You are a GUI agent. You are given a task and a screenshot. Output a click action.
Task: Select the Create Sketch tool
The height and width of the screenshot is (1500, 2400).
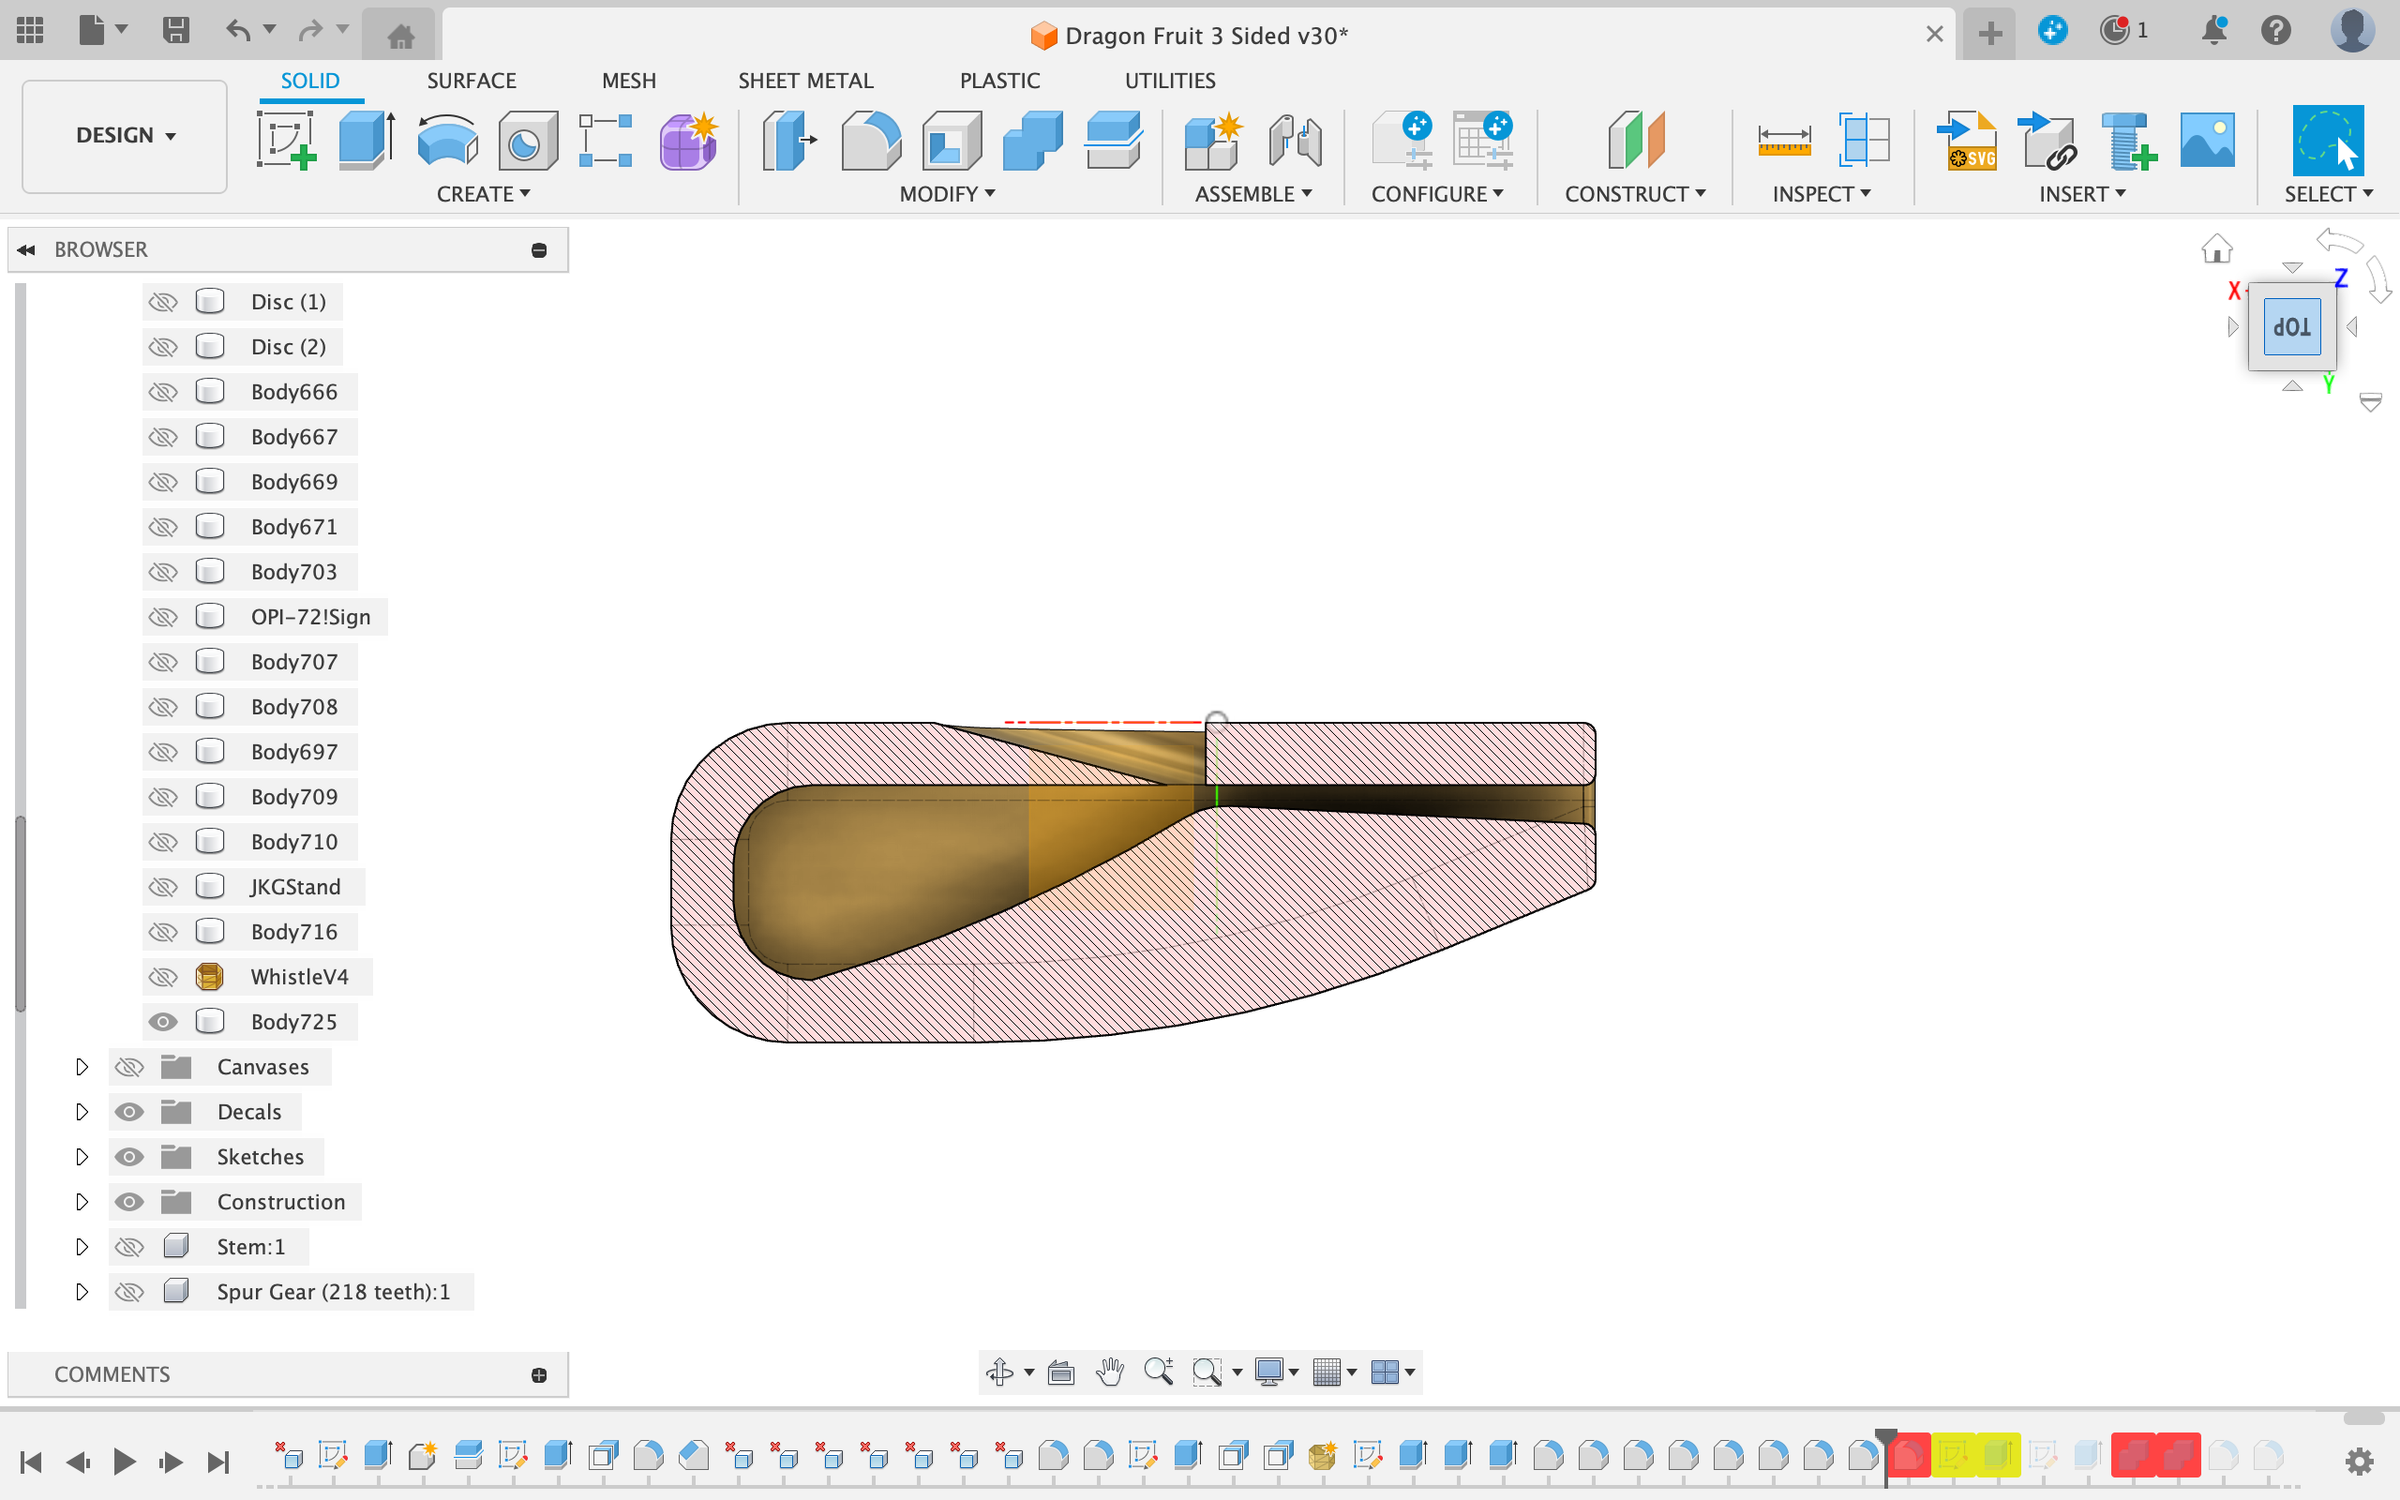tap(287, 140)
